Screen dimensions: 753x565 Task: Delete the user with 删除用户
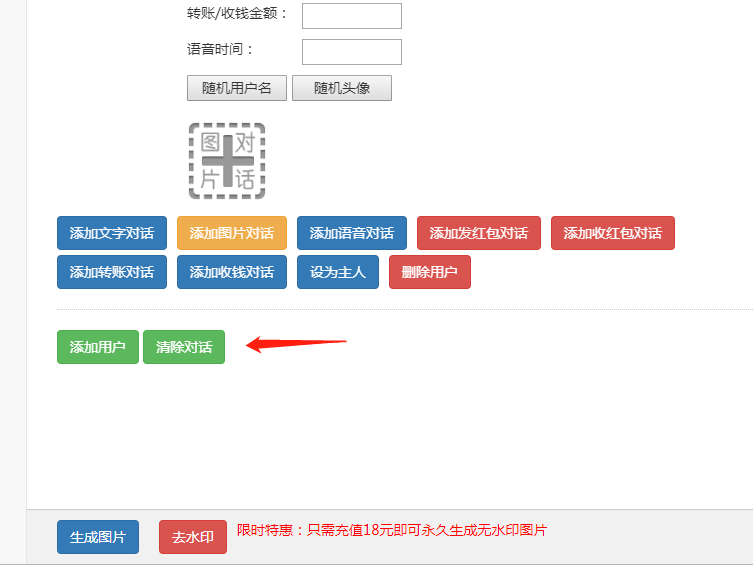coord(430,272)
